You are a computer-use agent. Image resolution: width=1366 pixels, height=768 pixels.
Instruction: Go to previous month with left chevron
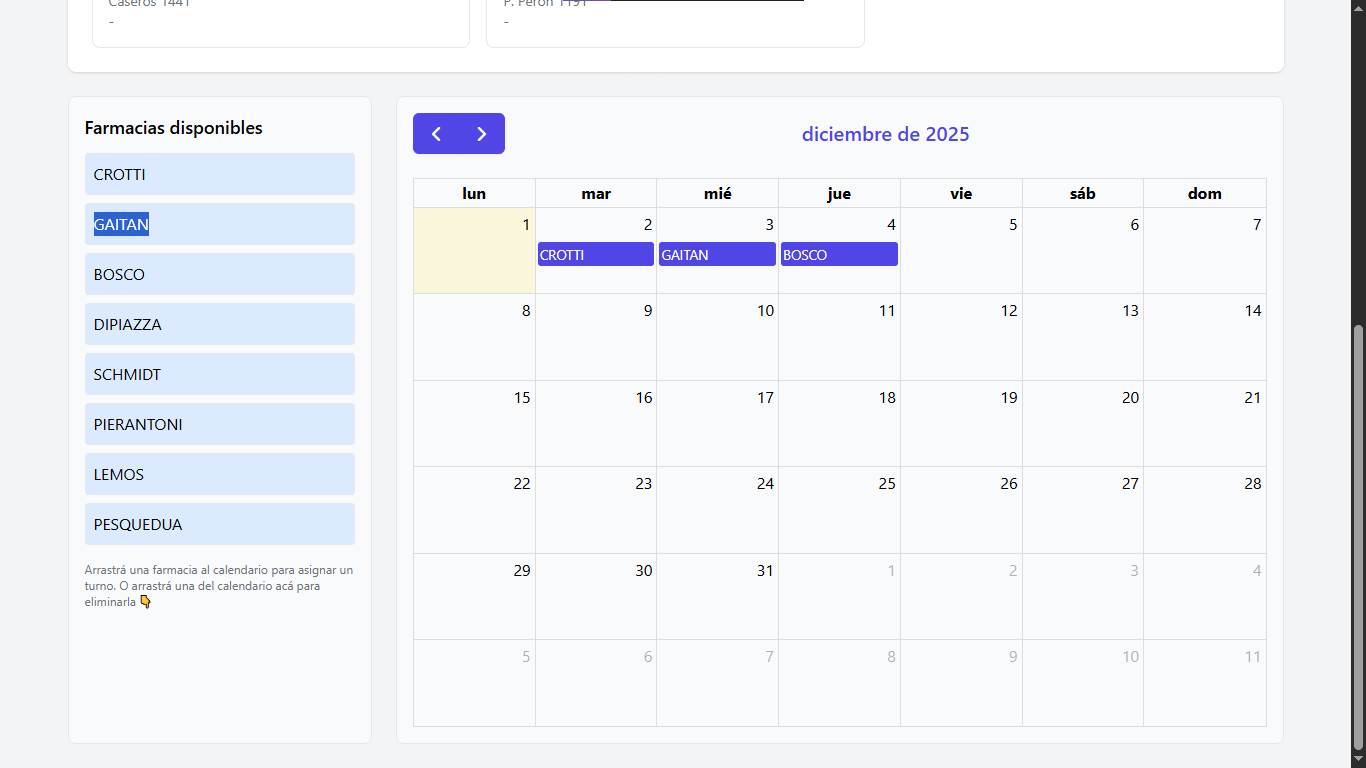pos(436,134)
